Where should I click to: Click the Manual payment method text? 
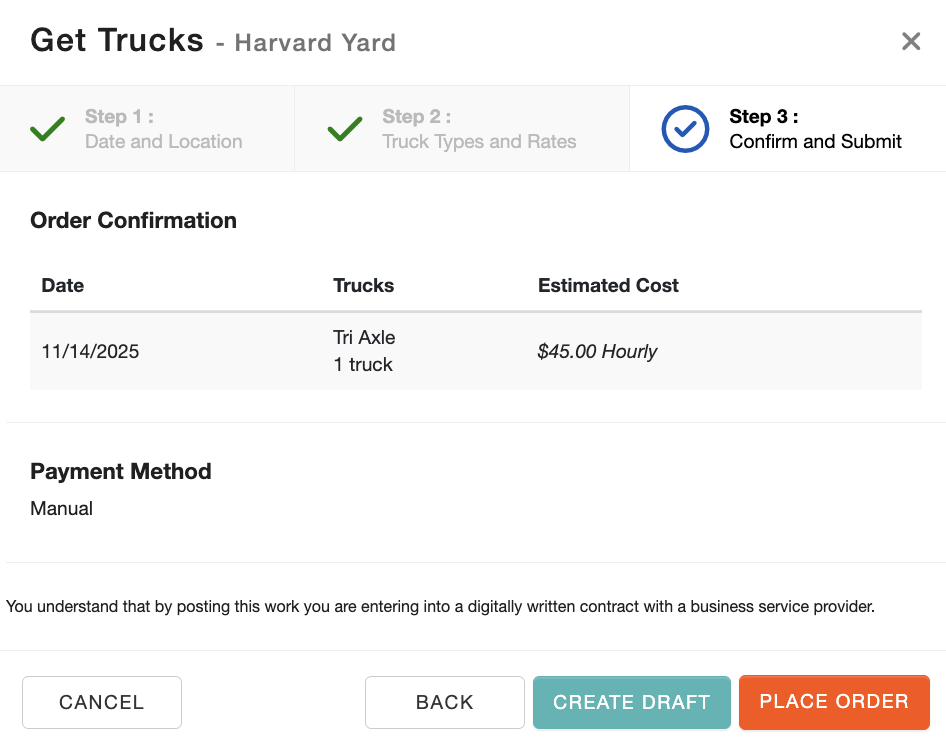pos(62,508)
